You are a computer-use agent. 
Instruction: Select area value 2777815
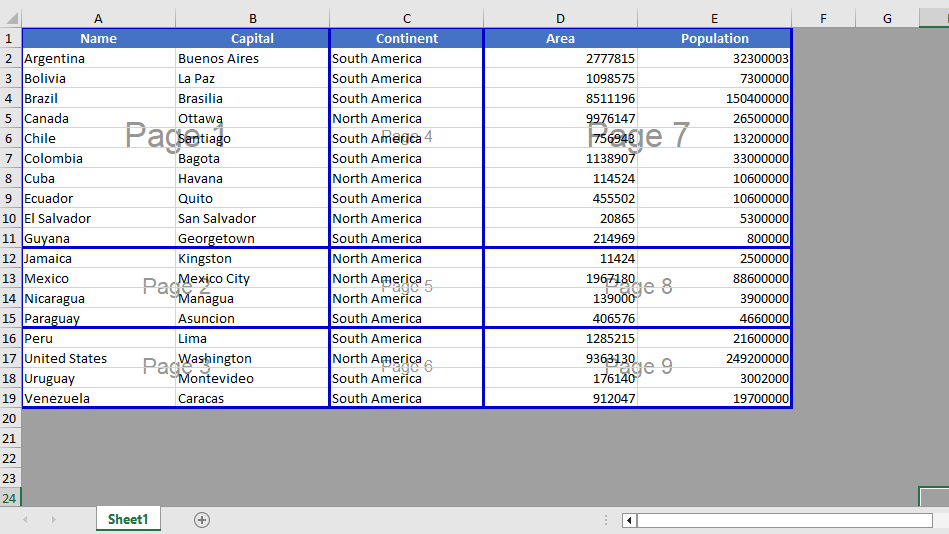[x=560, y=59]
